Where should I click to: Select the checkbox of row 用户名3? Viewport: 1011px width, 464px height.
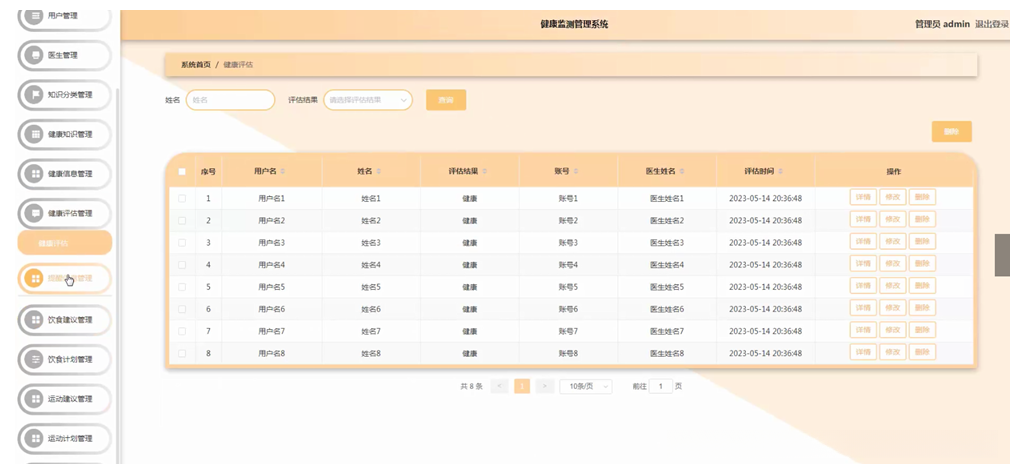182,243
